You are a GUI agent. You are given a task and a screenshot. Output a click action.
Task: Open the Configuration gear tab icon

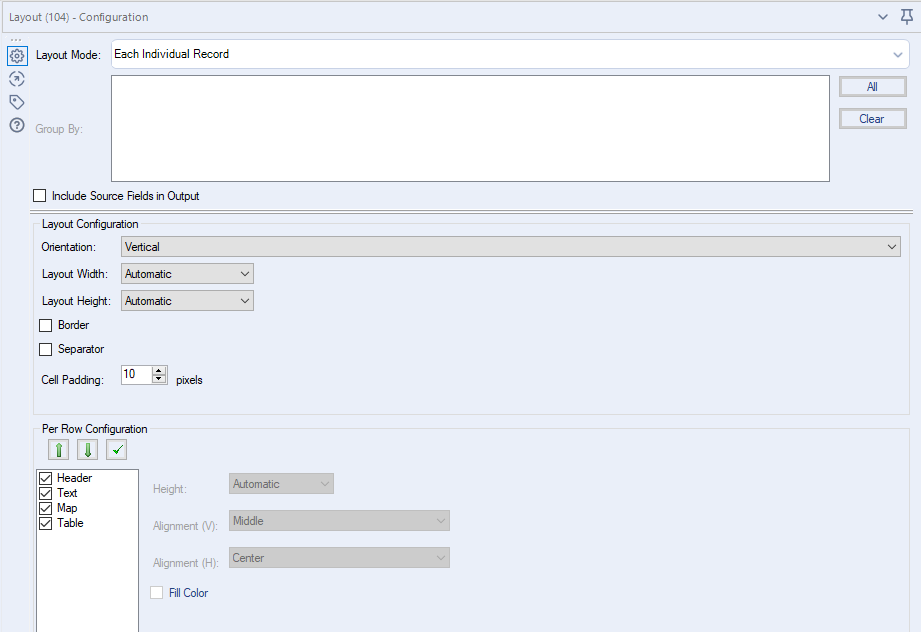[16, 56]
